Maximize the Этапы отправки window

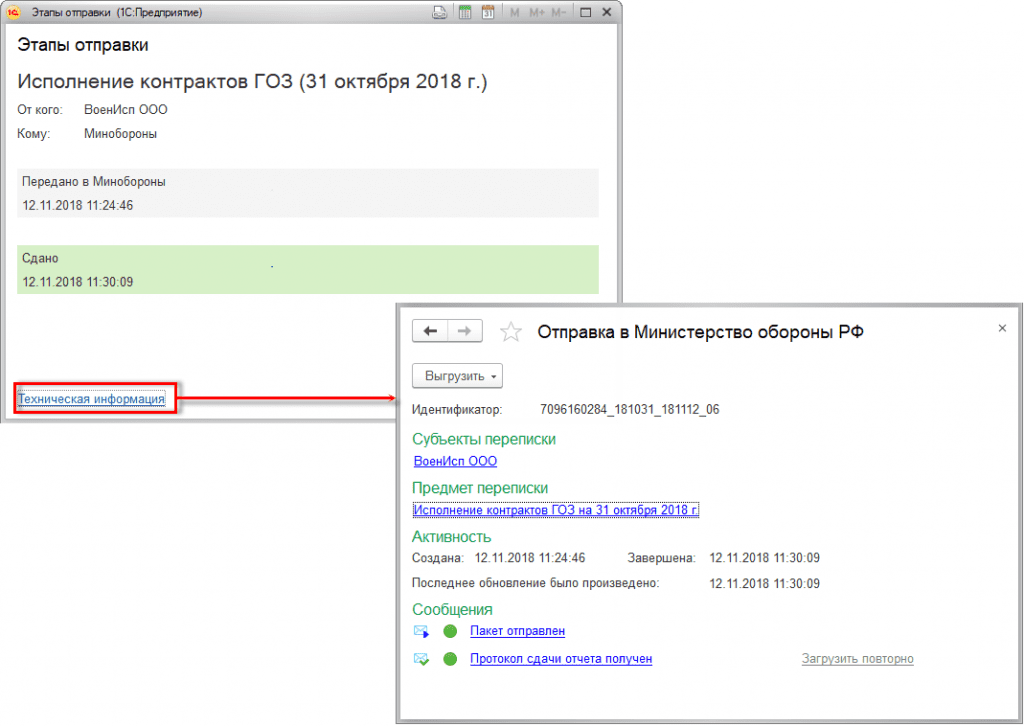tap(586, 12)
